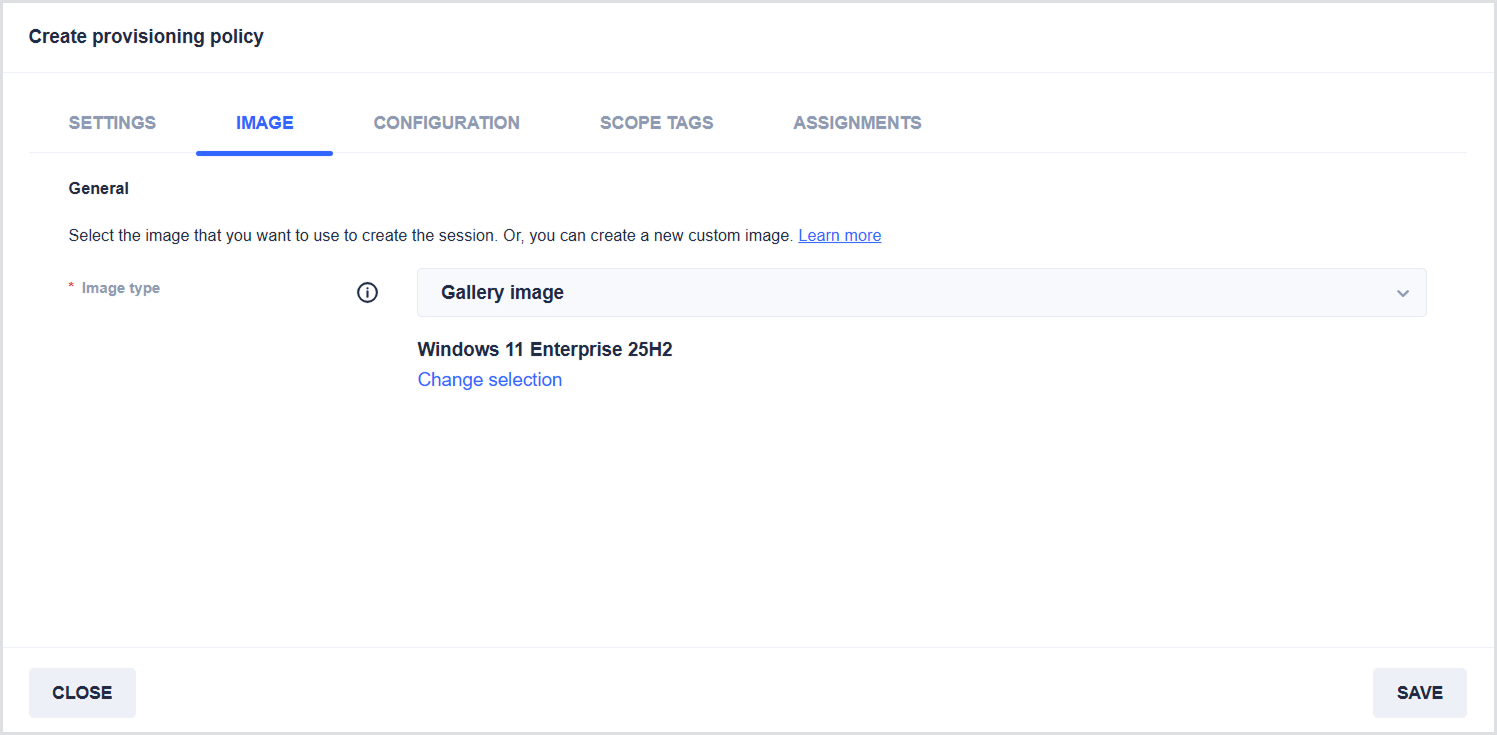
Task: Select the Image tab
Action: 264,123
